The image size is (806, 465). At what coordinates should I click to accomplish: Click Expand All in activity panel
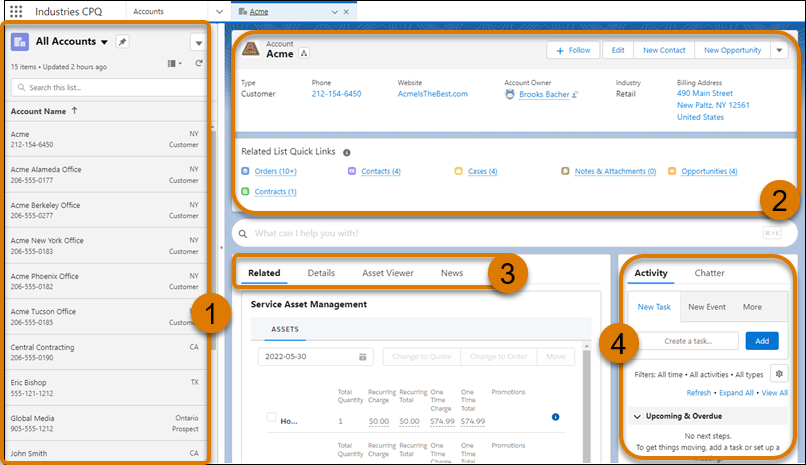pos(736,393)
